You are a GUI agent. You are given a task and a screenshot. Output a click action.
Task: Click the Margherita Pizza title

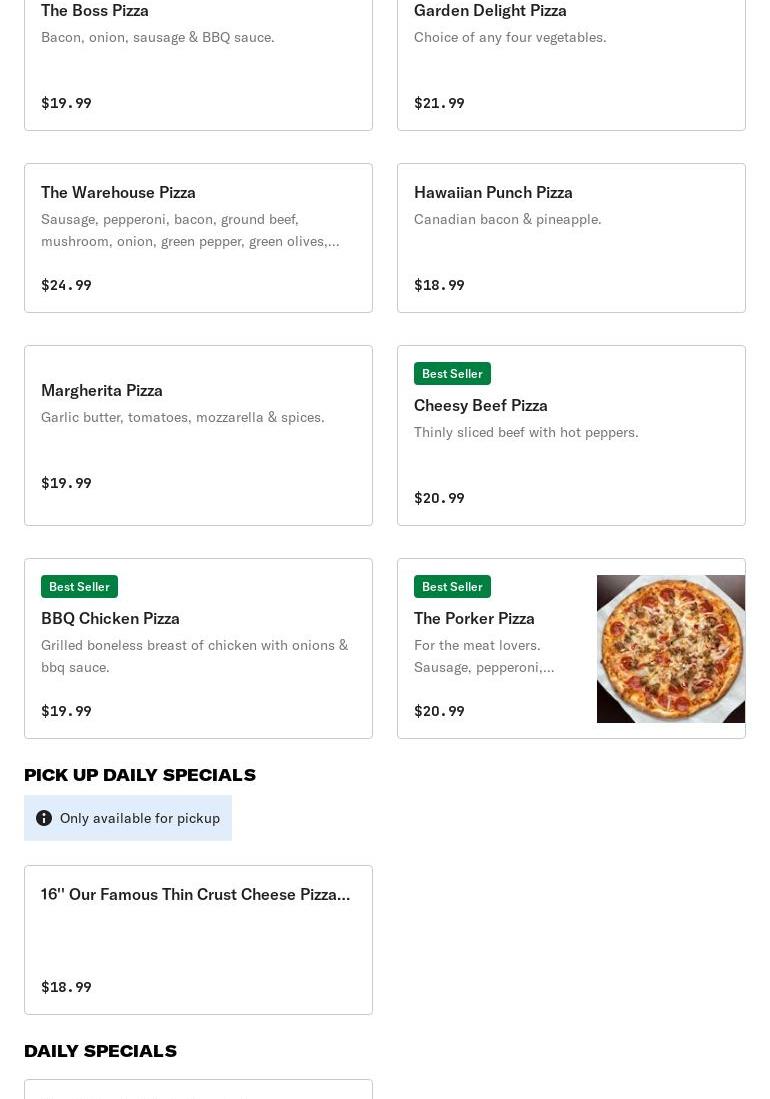pyautogui.click(x=102, y=390)
